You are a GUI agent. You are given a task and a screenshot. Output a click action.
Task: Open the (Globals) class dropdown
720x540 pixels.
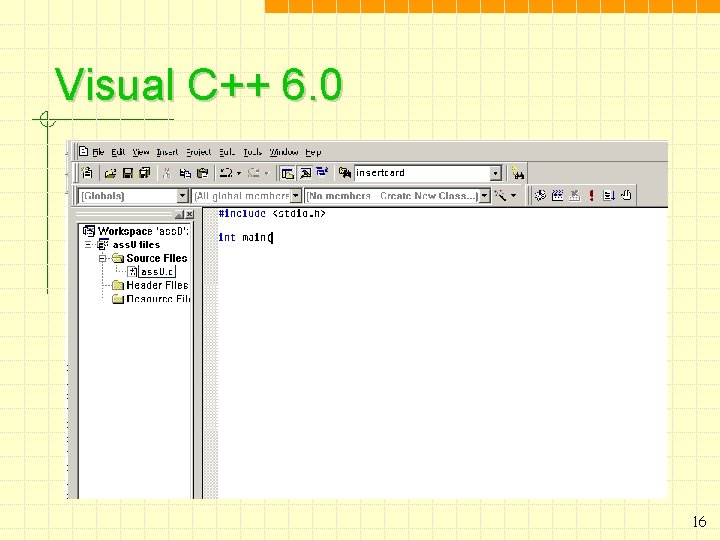click(x=182, y=196)
